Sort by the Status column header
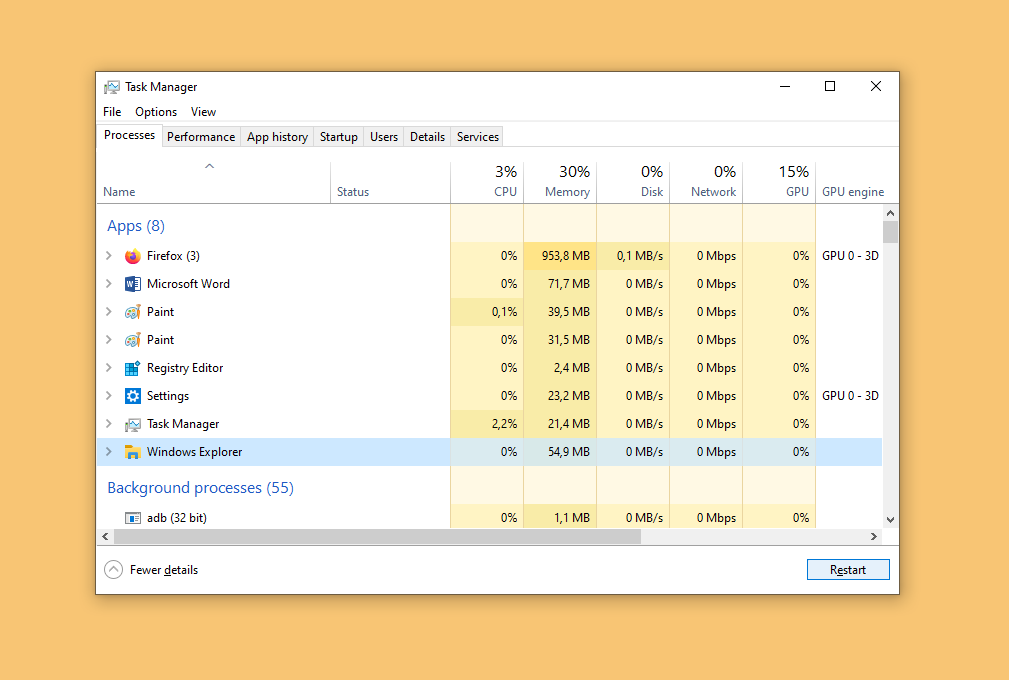The height and width of the screenshot is (680, 1009). tap(390, 182)
